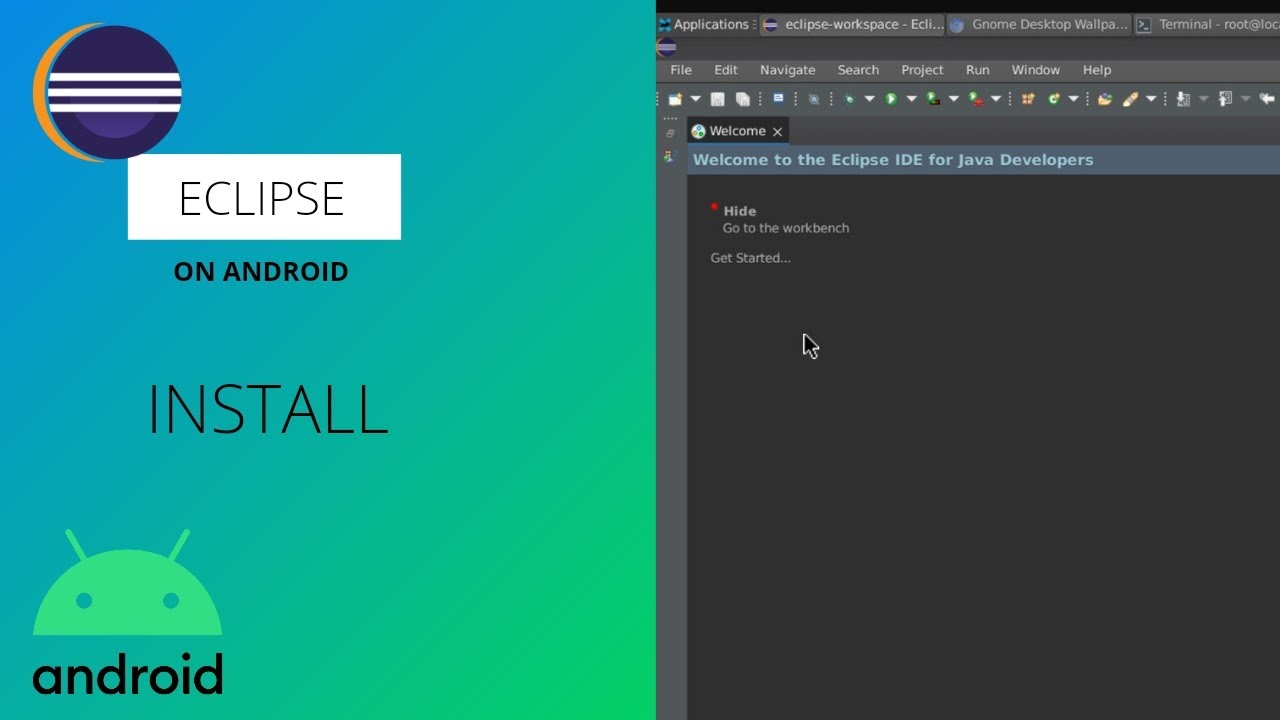Expand the Run dropdown arrow

coord(911,99)
